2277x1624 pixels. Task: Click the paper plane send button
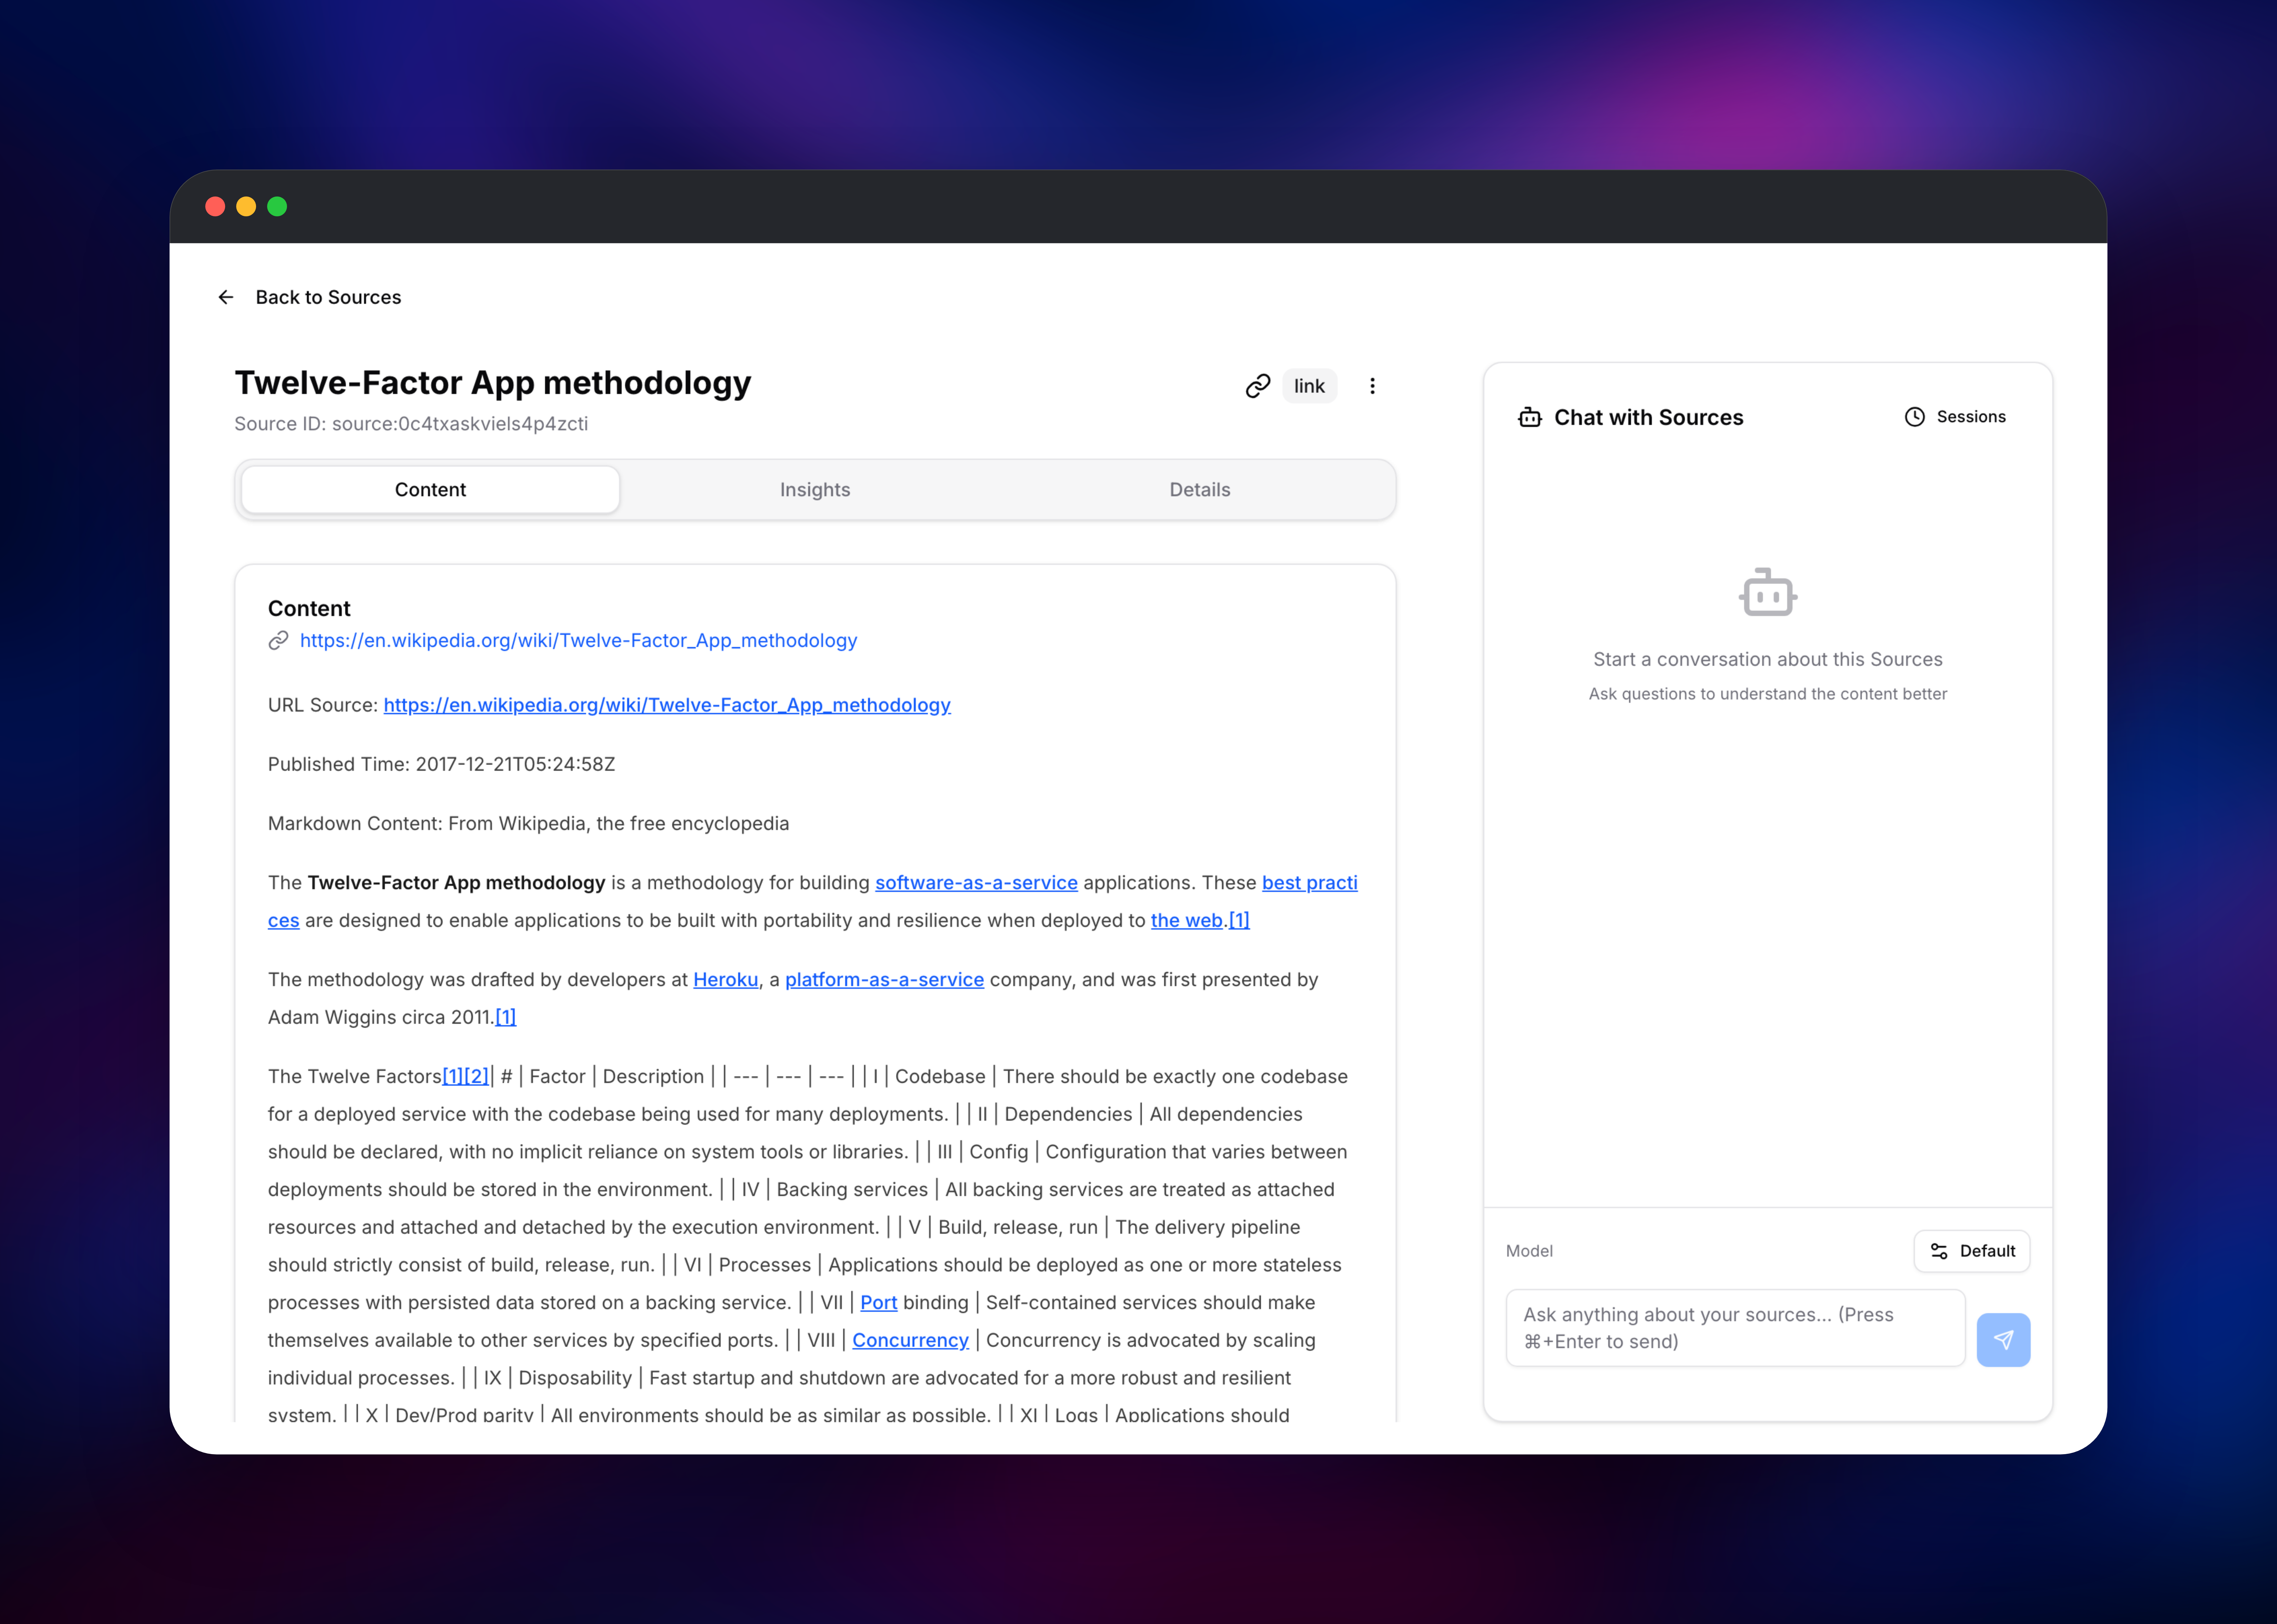pos(2003,1340)
